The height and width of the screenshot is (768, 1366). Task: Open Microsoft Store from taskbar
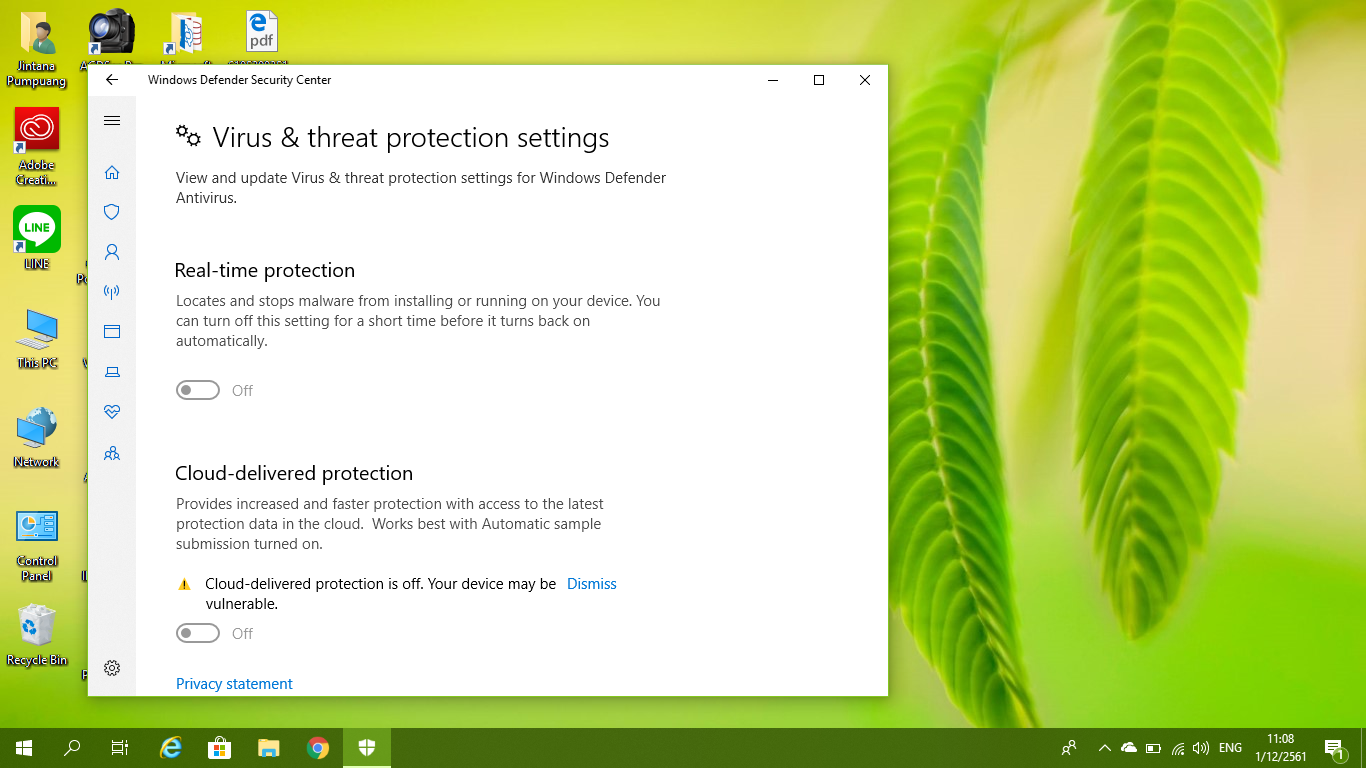tap(219, 748)
